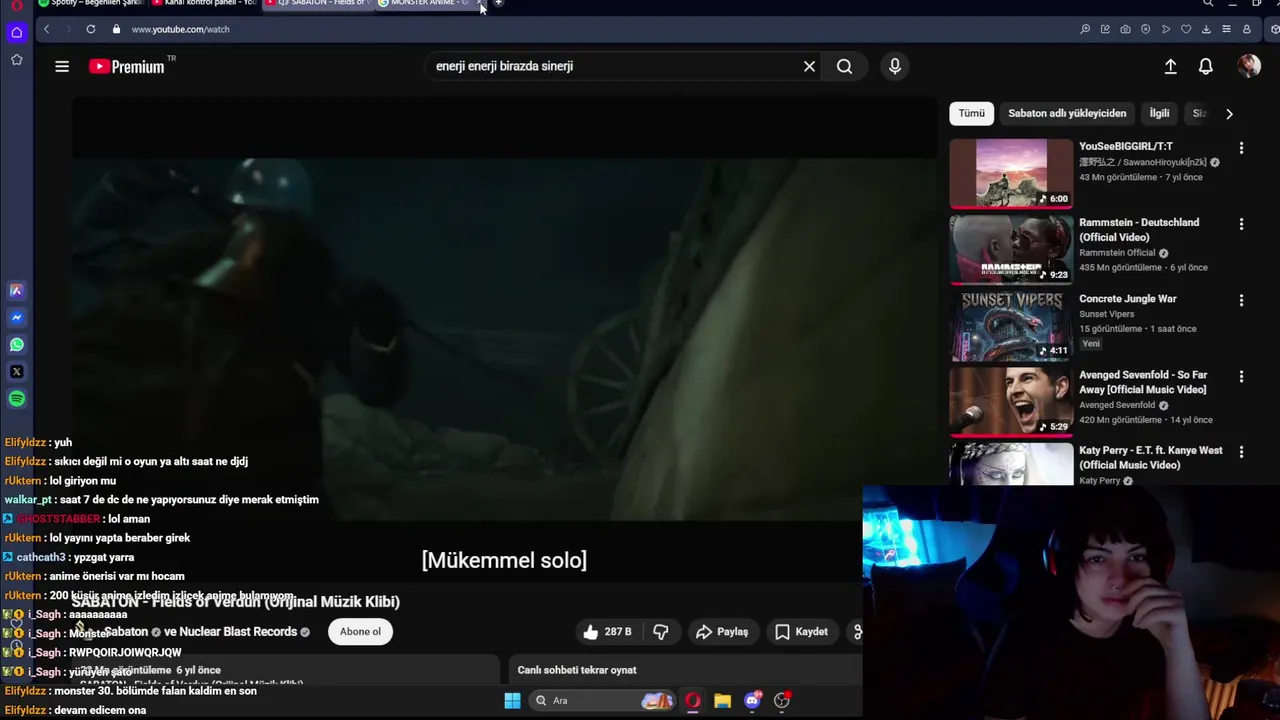
Task: Open options menu for Avenged Sevenfold video
Action: point(1241,377)
